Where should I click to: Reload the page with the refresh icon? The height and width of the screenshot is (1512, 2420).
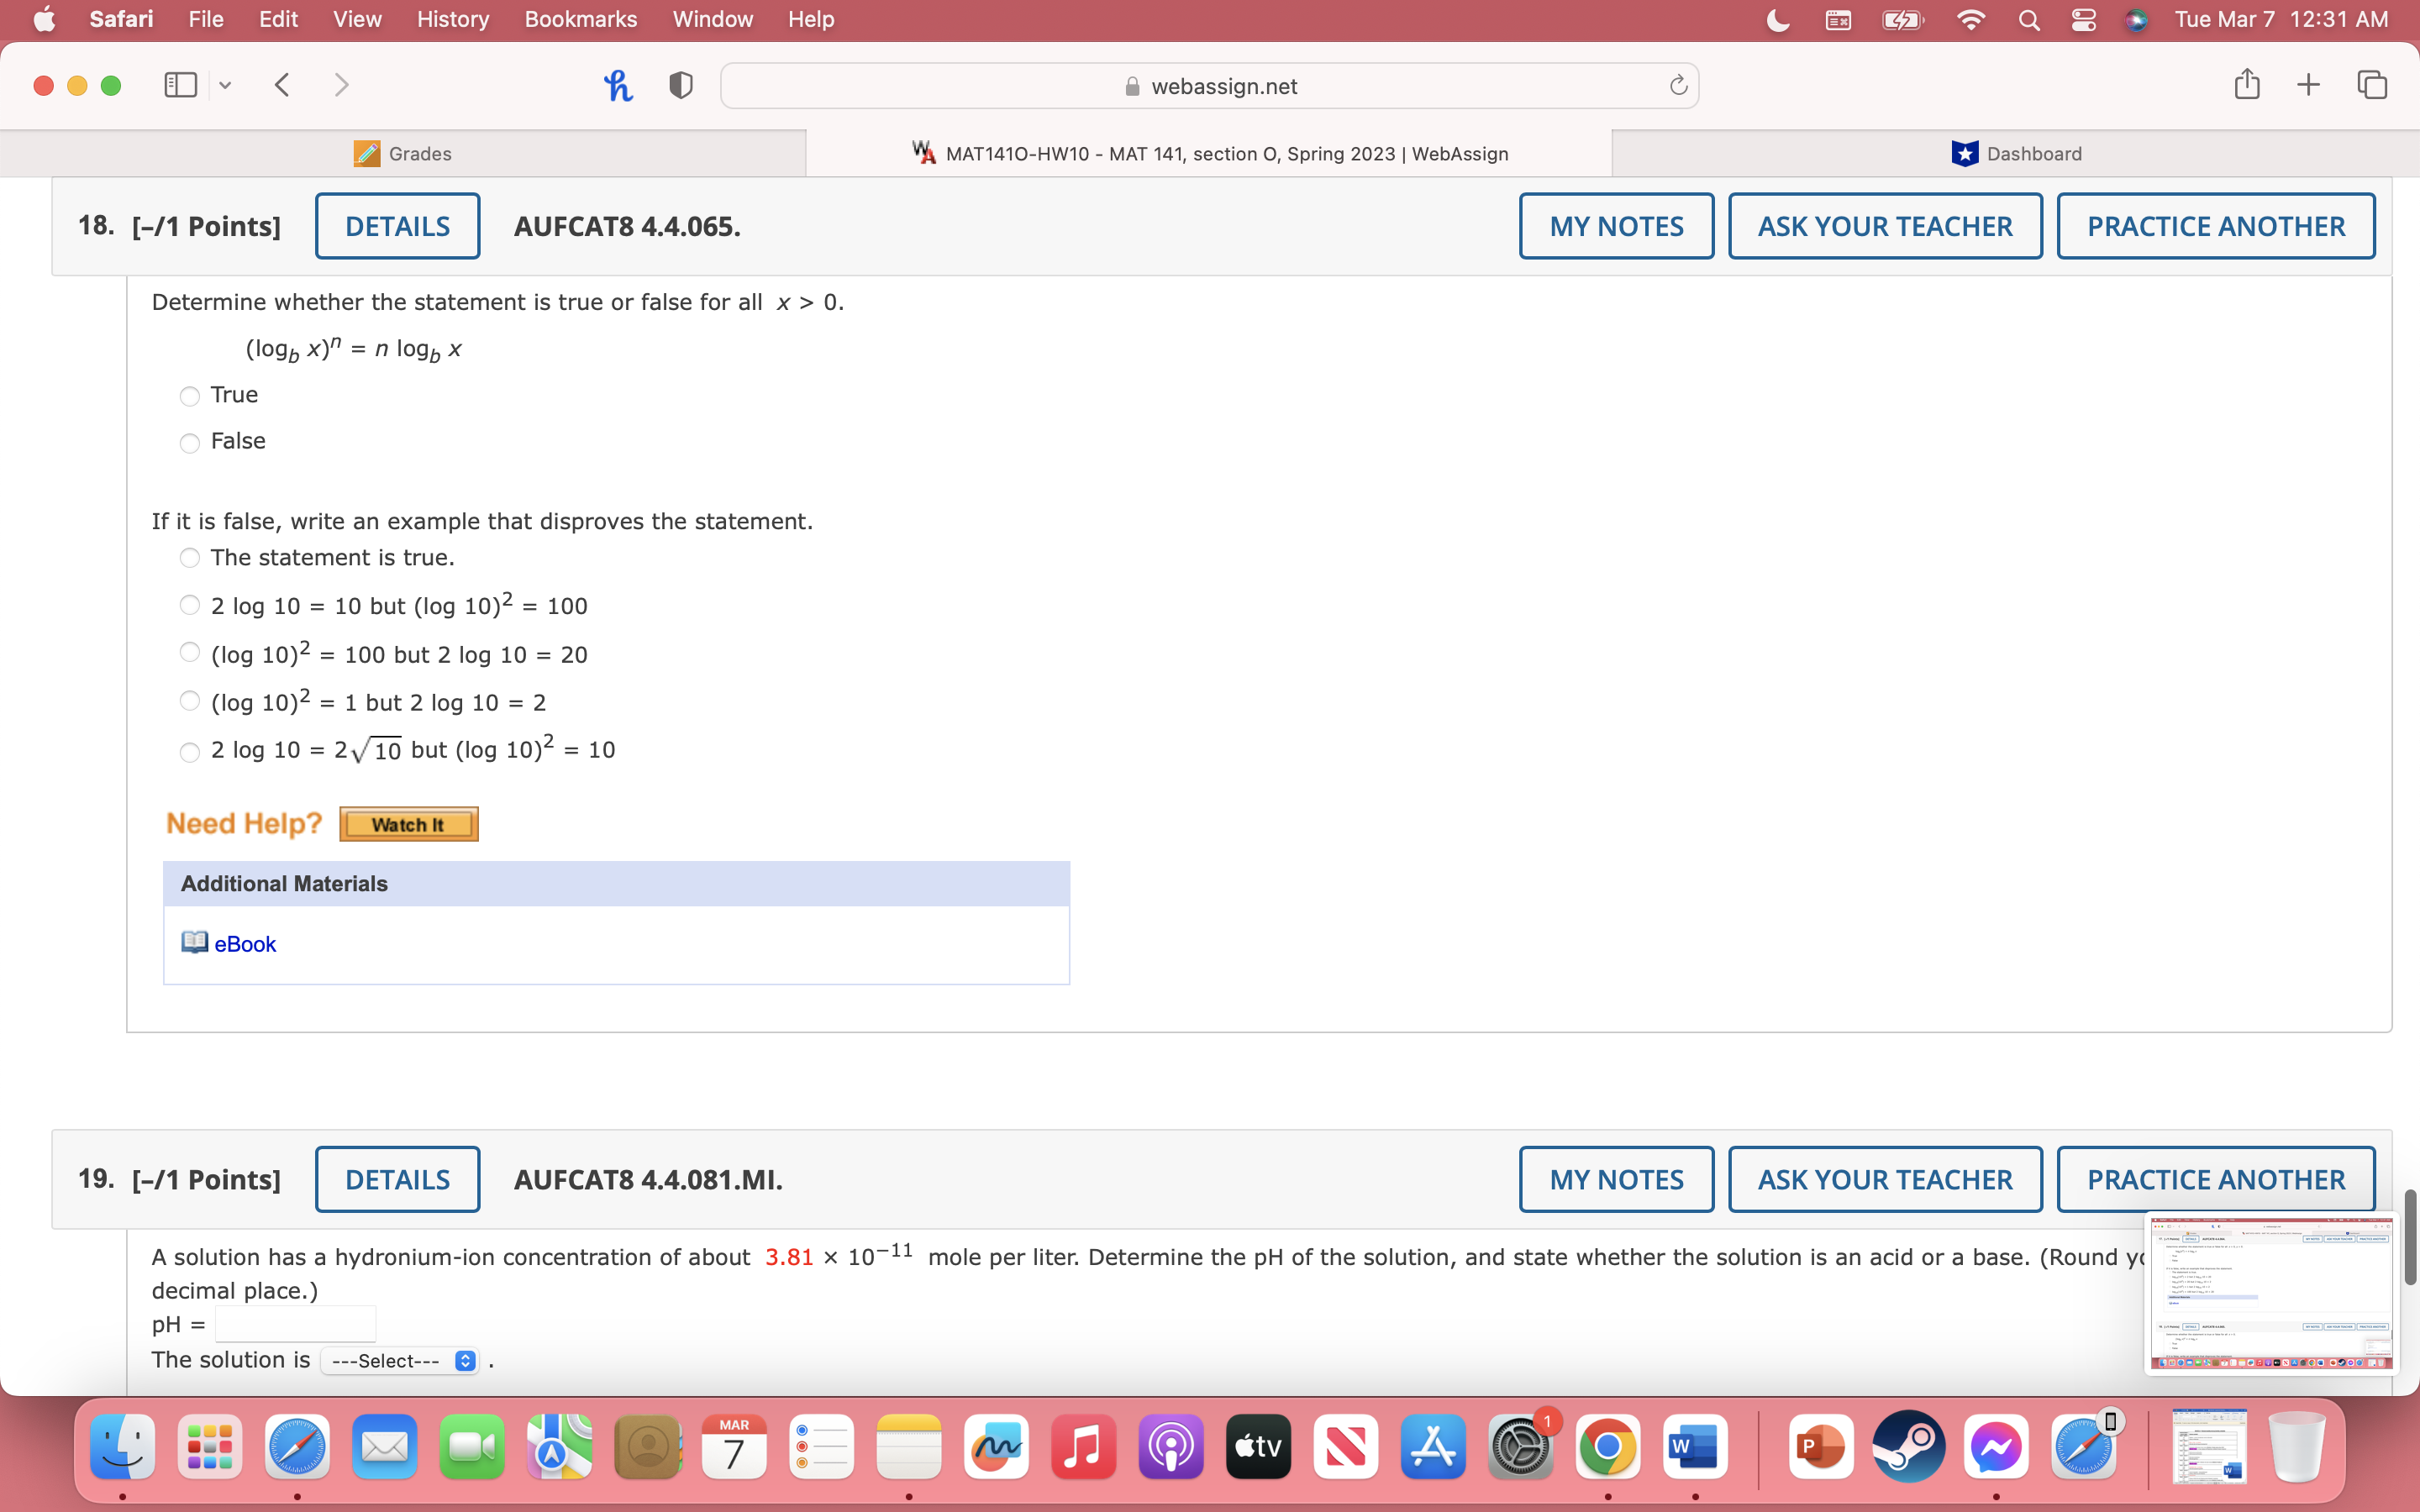(1678, 86)
